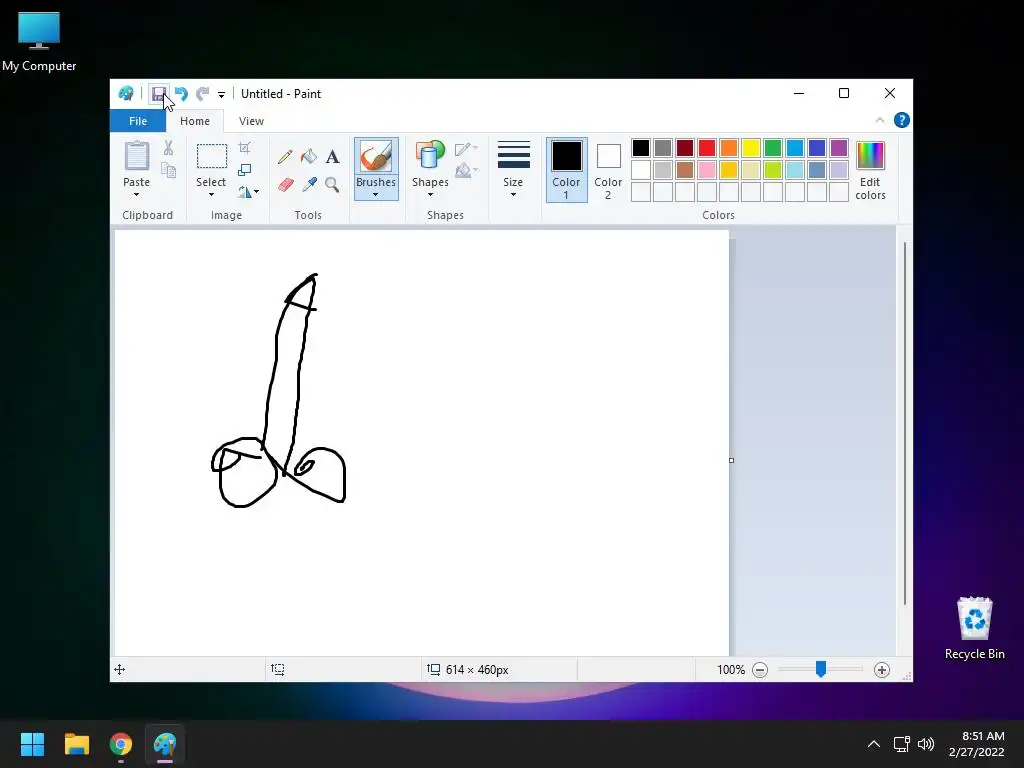This screenshot has height=768, width=1024.
Task: Redo the last undone action
Action: click(x=202, y=94)
